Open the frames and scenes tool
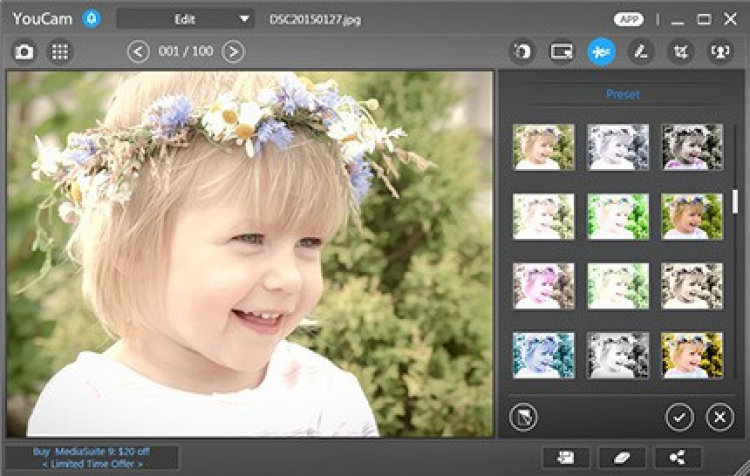 click(562, 51)
